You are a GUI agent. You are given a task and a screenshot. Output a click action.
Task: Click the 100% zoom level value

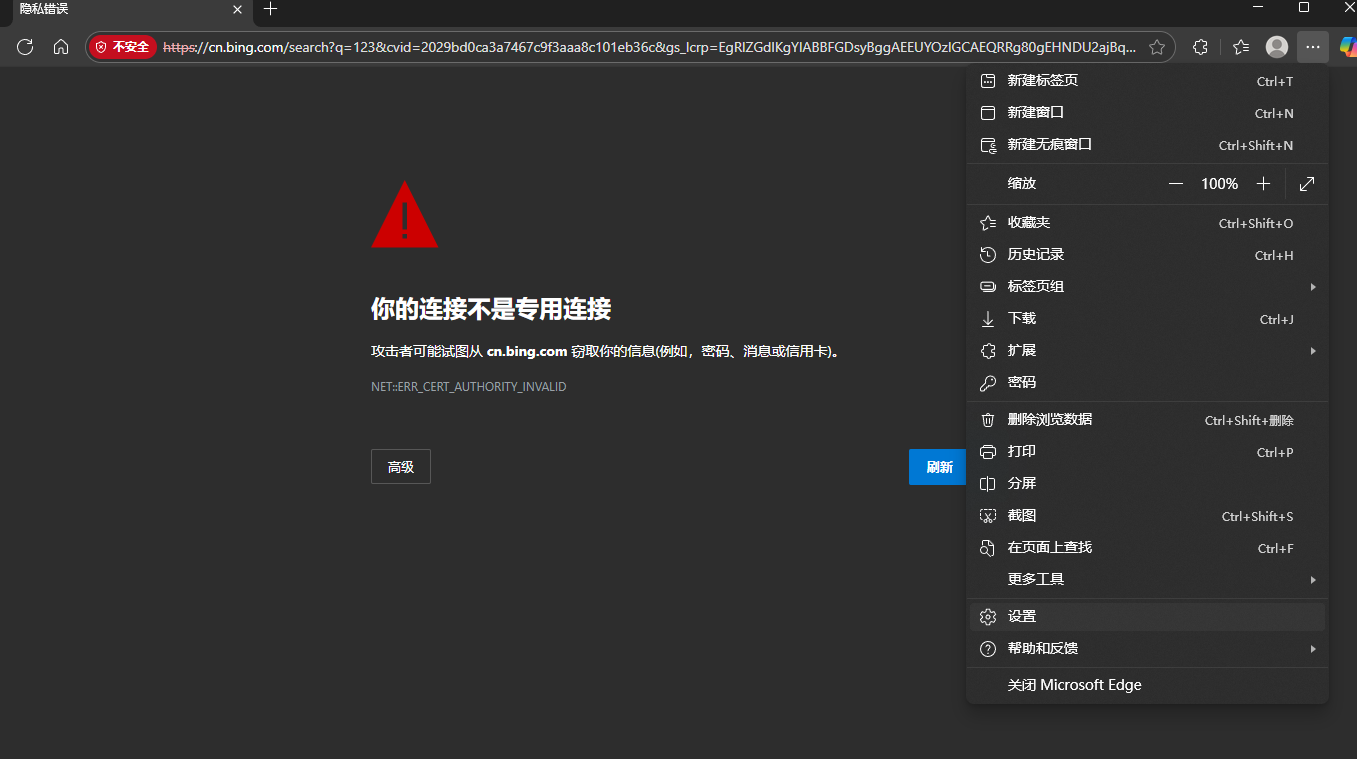click(1219, 184)
